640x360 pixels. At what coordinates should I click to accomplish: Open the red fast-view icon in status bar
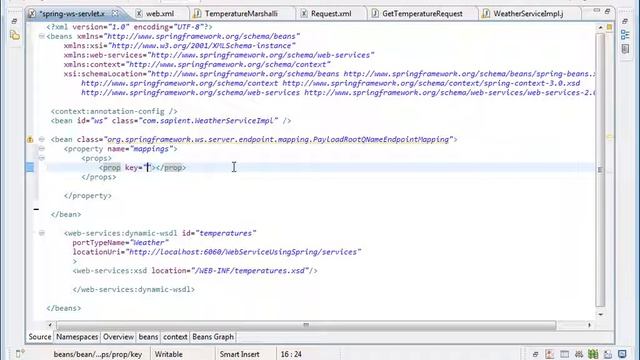(550, 354)
